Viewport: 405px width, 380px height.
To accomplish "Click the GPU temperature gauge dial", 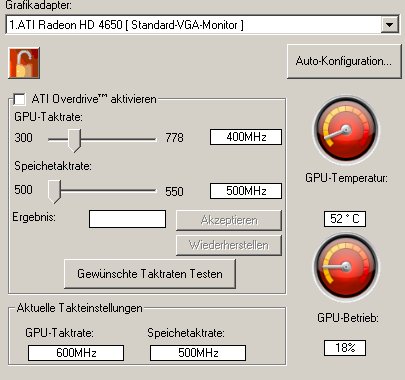I will (x=346, y=131).
